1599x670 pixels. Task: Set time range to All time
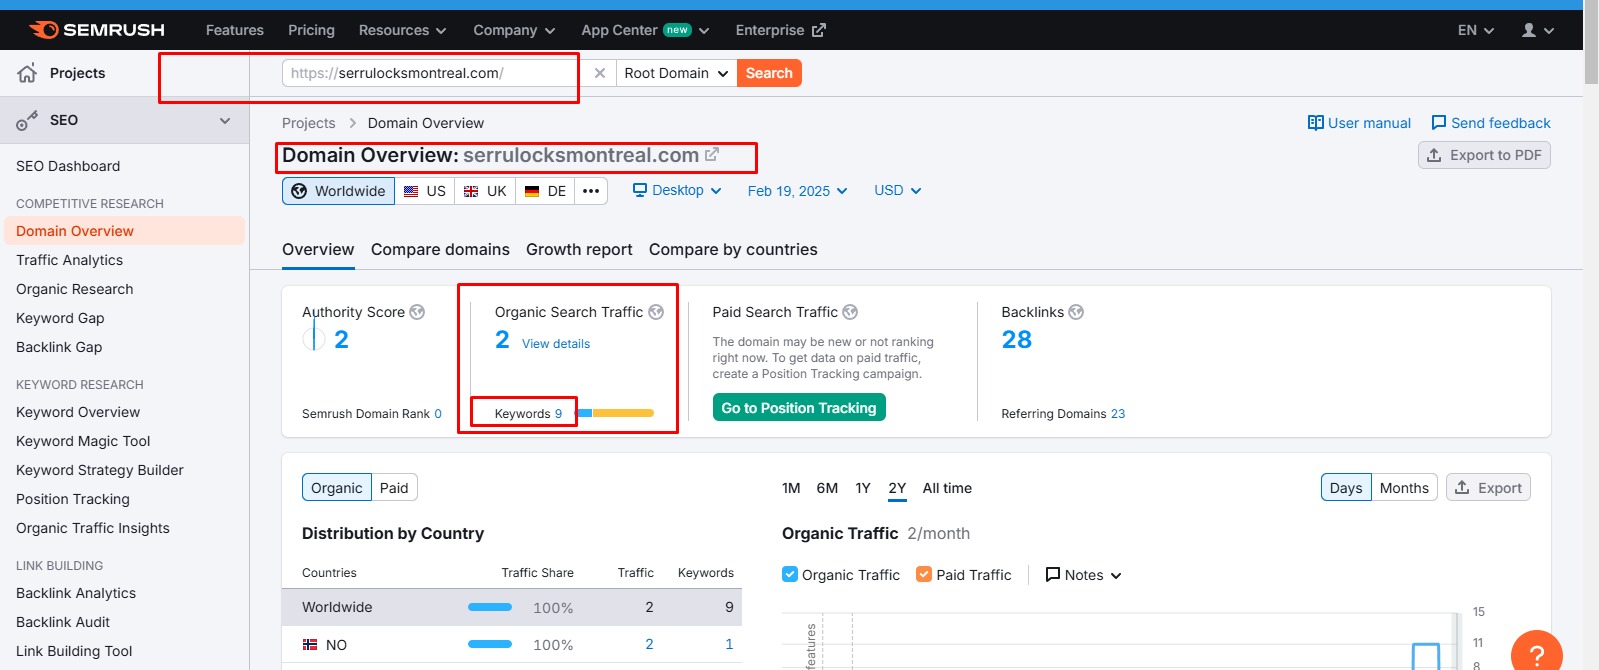point(947,488)
